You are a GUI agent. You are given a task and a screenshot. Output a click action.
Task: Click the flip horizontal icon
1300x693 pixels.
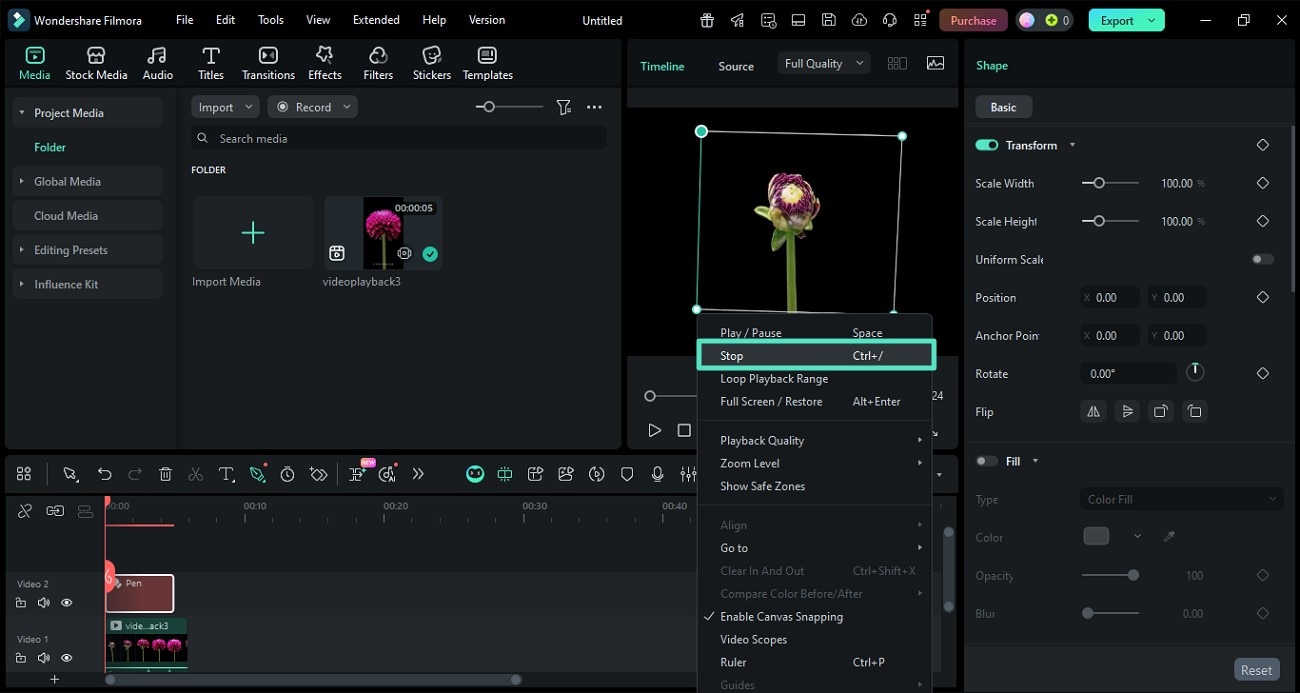click(1094, 411)
